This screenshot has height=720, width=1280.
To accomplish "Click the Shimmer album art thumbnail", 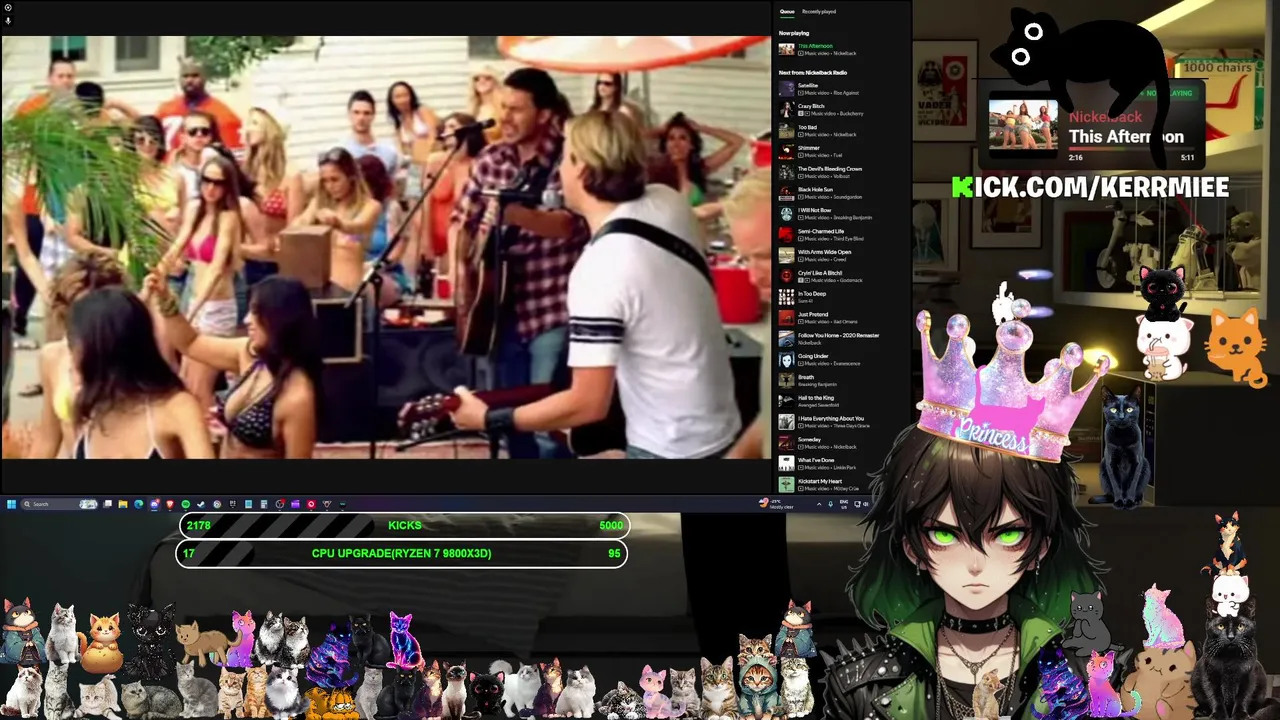I will (786, 152).
